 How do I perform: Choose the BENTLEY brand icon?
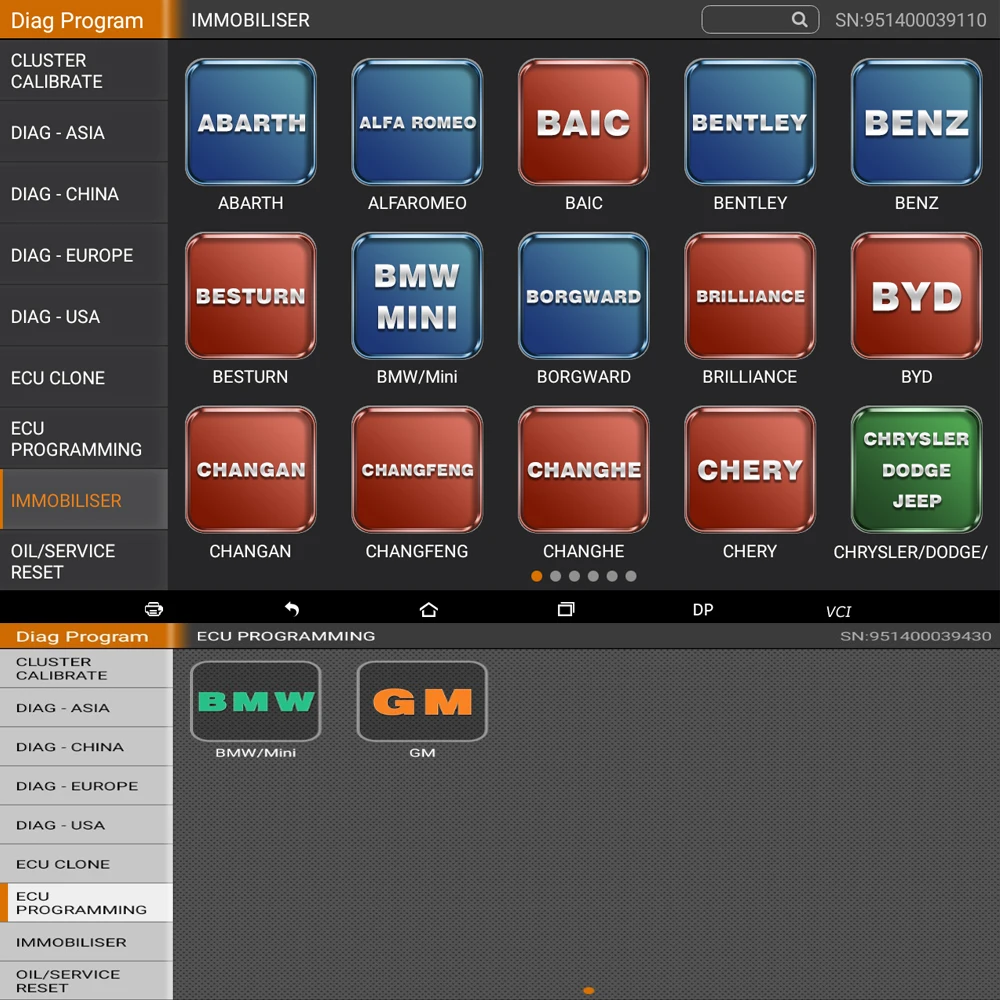[x=750, y=122]
